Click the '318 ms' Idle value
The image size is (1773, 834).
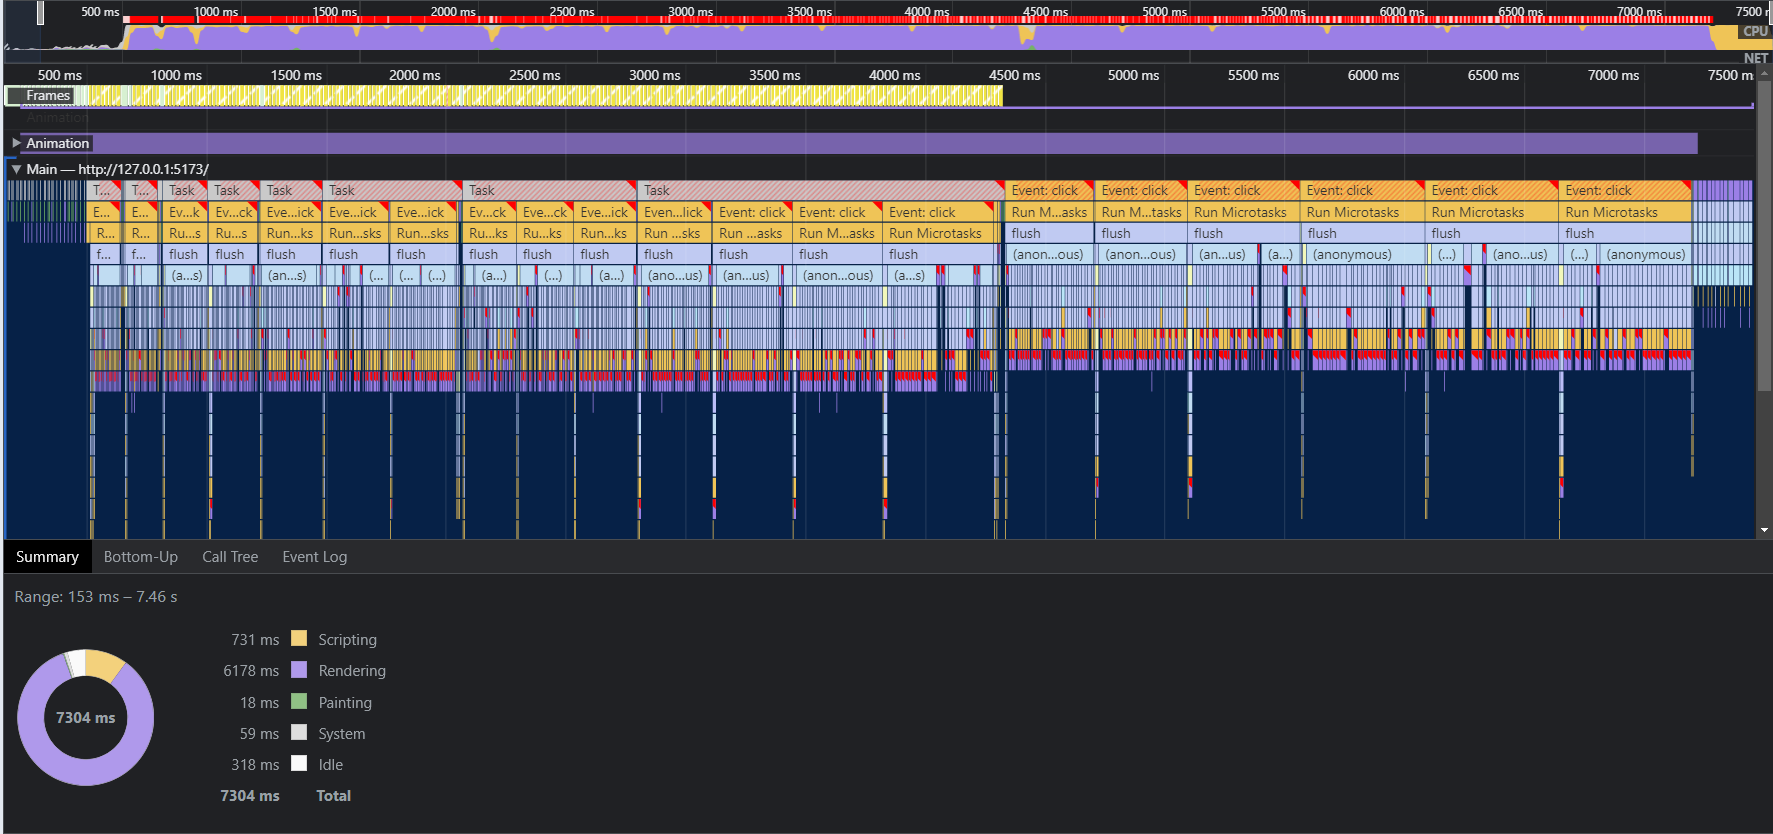point(255,764)
